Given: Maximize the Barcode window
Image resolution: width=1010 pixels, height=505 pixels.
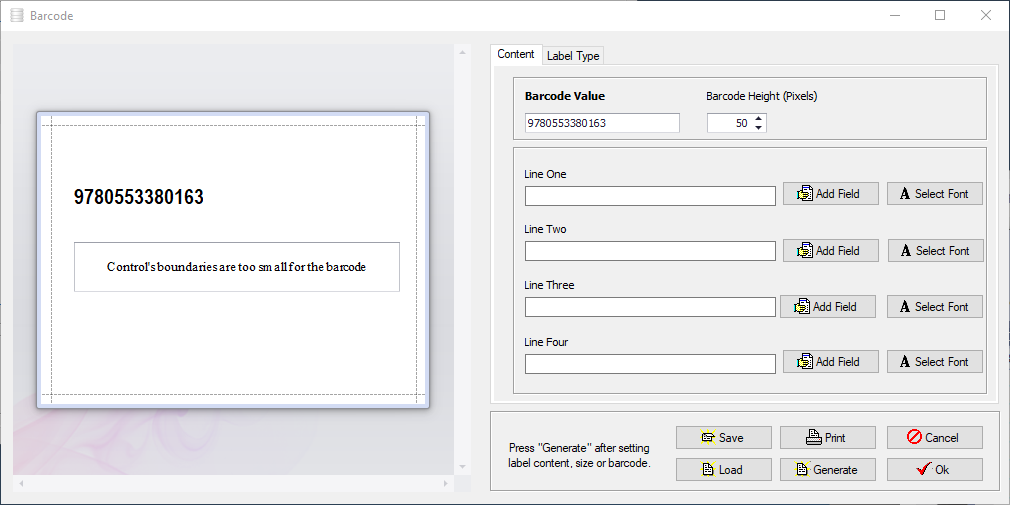Looking at the screenshot, I should [x=940, y=15].
